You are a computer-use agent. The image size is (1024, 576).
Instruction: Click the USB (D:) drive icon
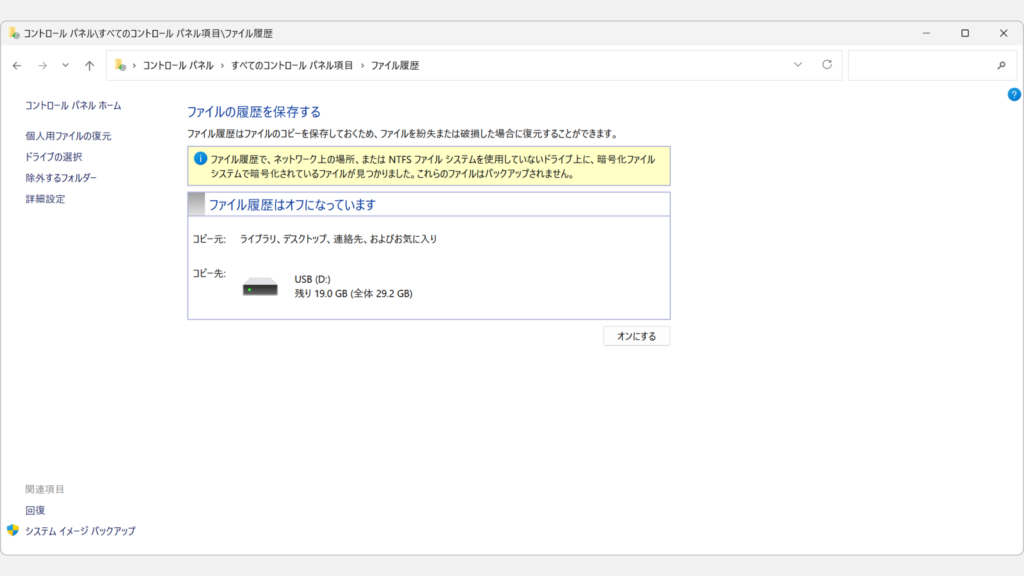[260, 287]
